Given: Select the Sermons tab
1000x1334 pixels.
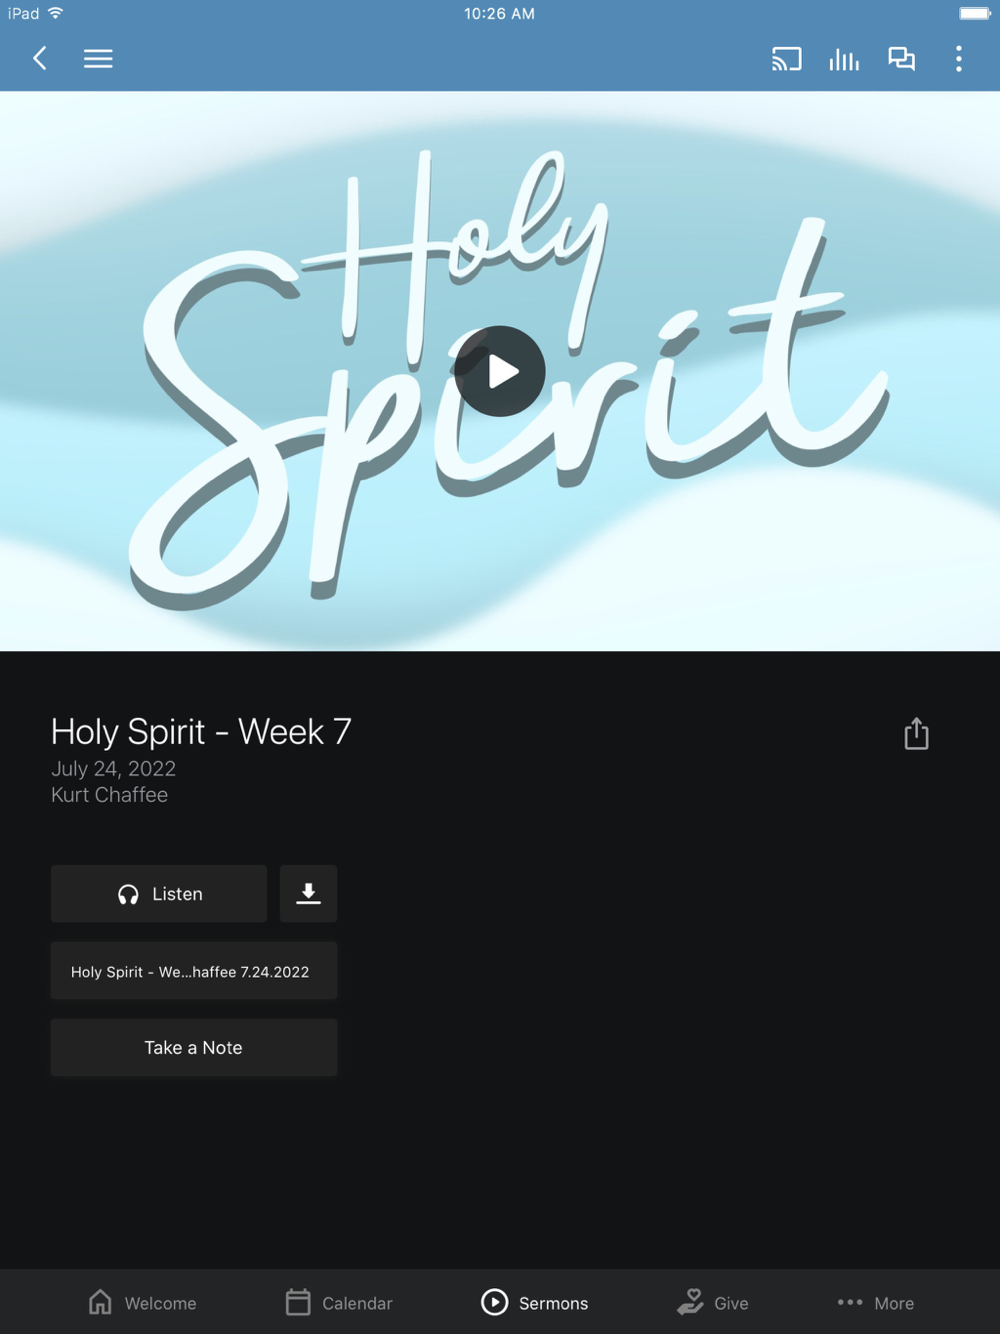Looking at the screenshot, I should 535,1303.
